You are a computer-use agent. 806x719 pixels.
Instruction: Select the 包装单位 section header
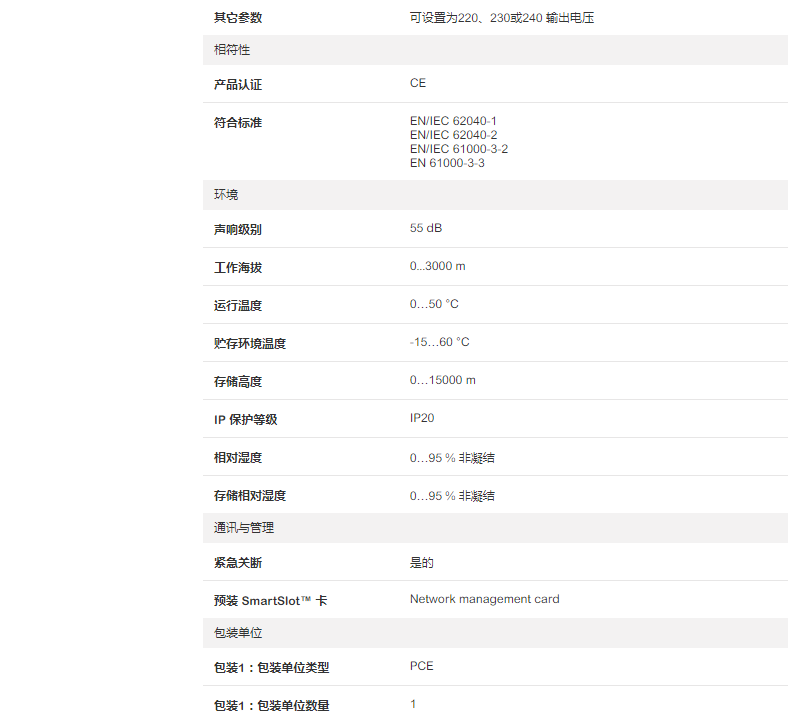pyautogui.click(x=238, y=633)
